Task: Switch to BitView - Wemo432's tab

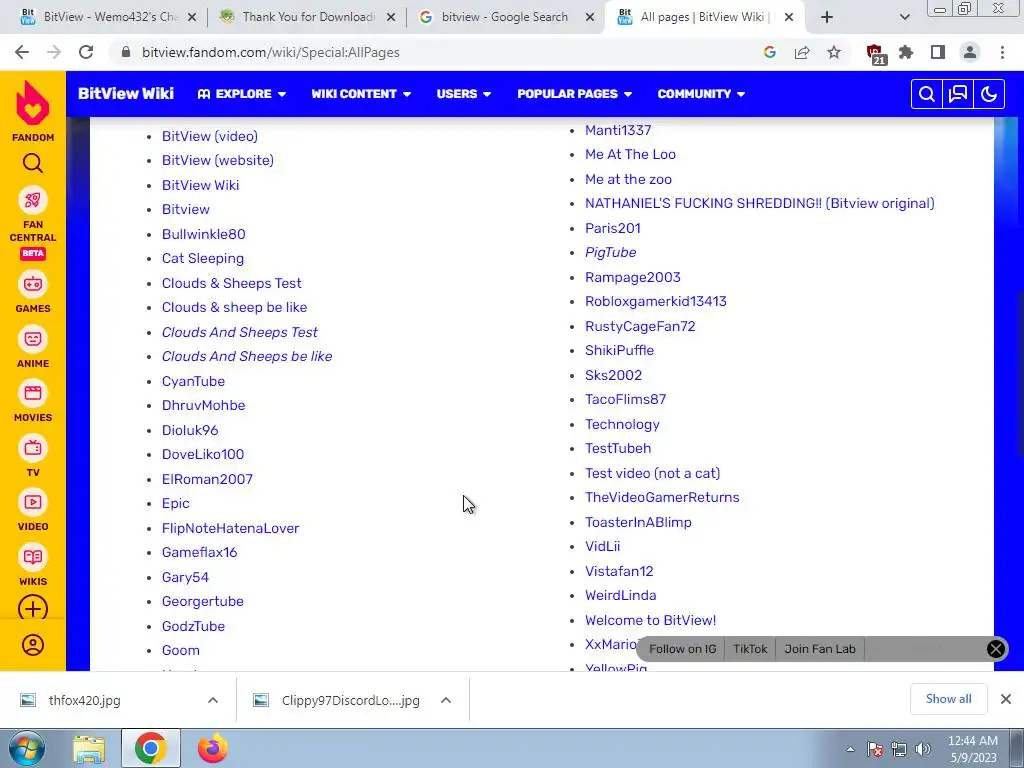Action: tap(108, 17)
